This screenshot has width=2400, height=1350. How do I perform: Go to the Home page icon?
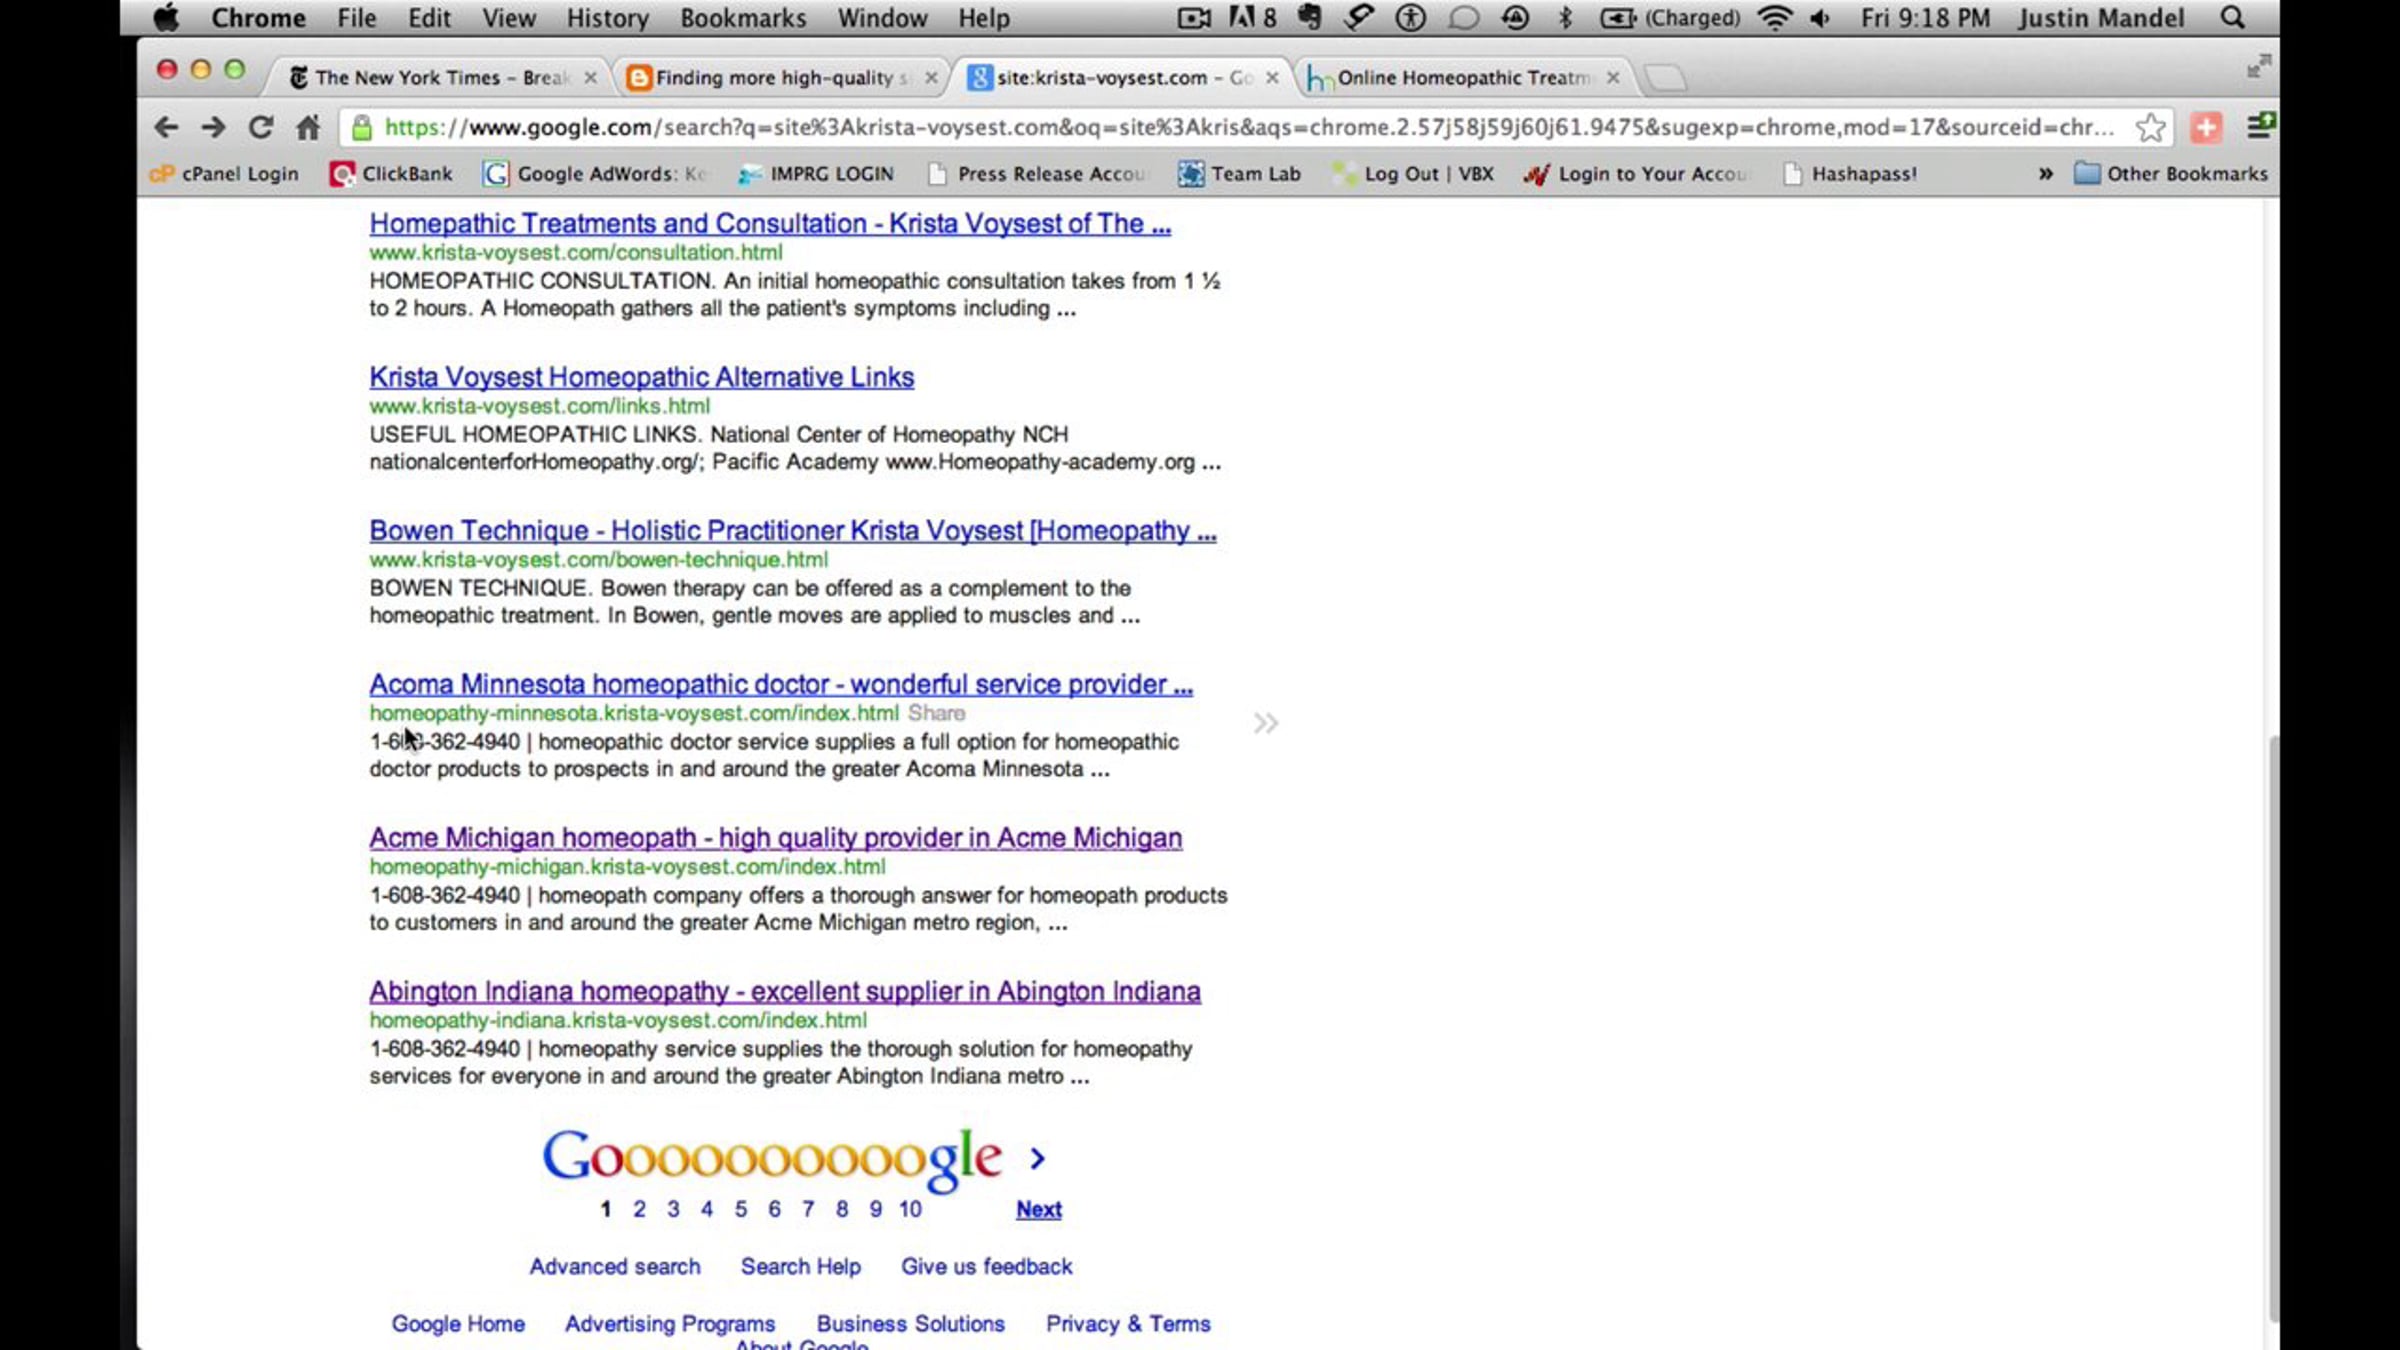pyautogui.click(x=308, y=127)
